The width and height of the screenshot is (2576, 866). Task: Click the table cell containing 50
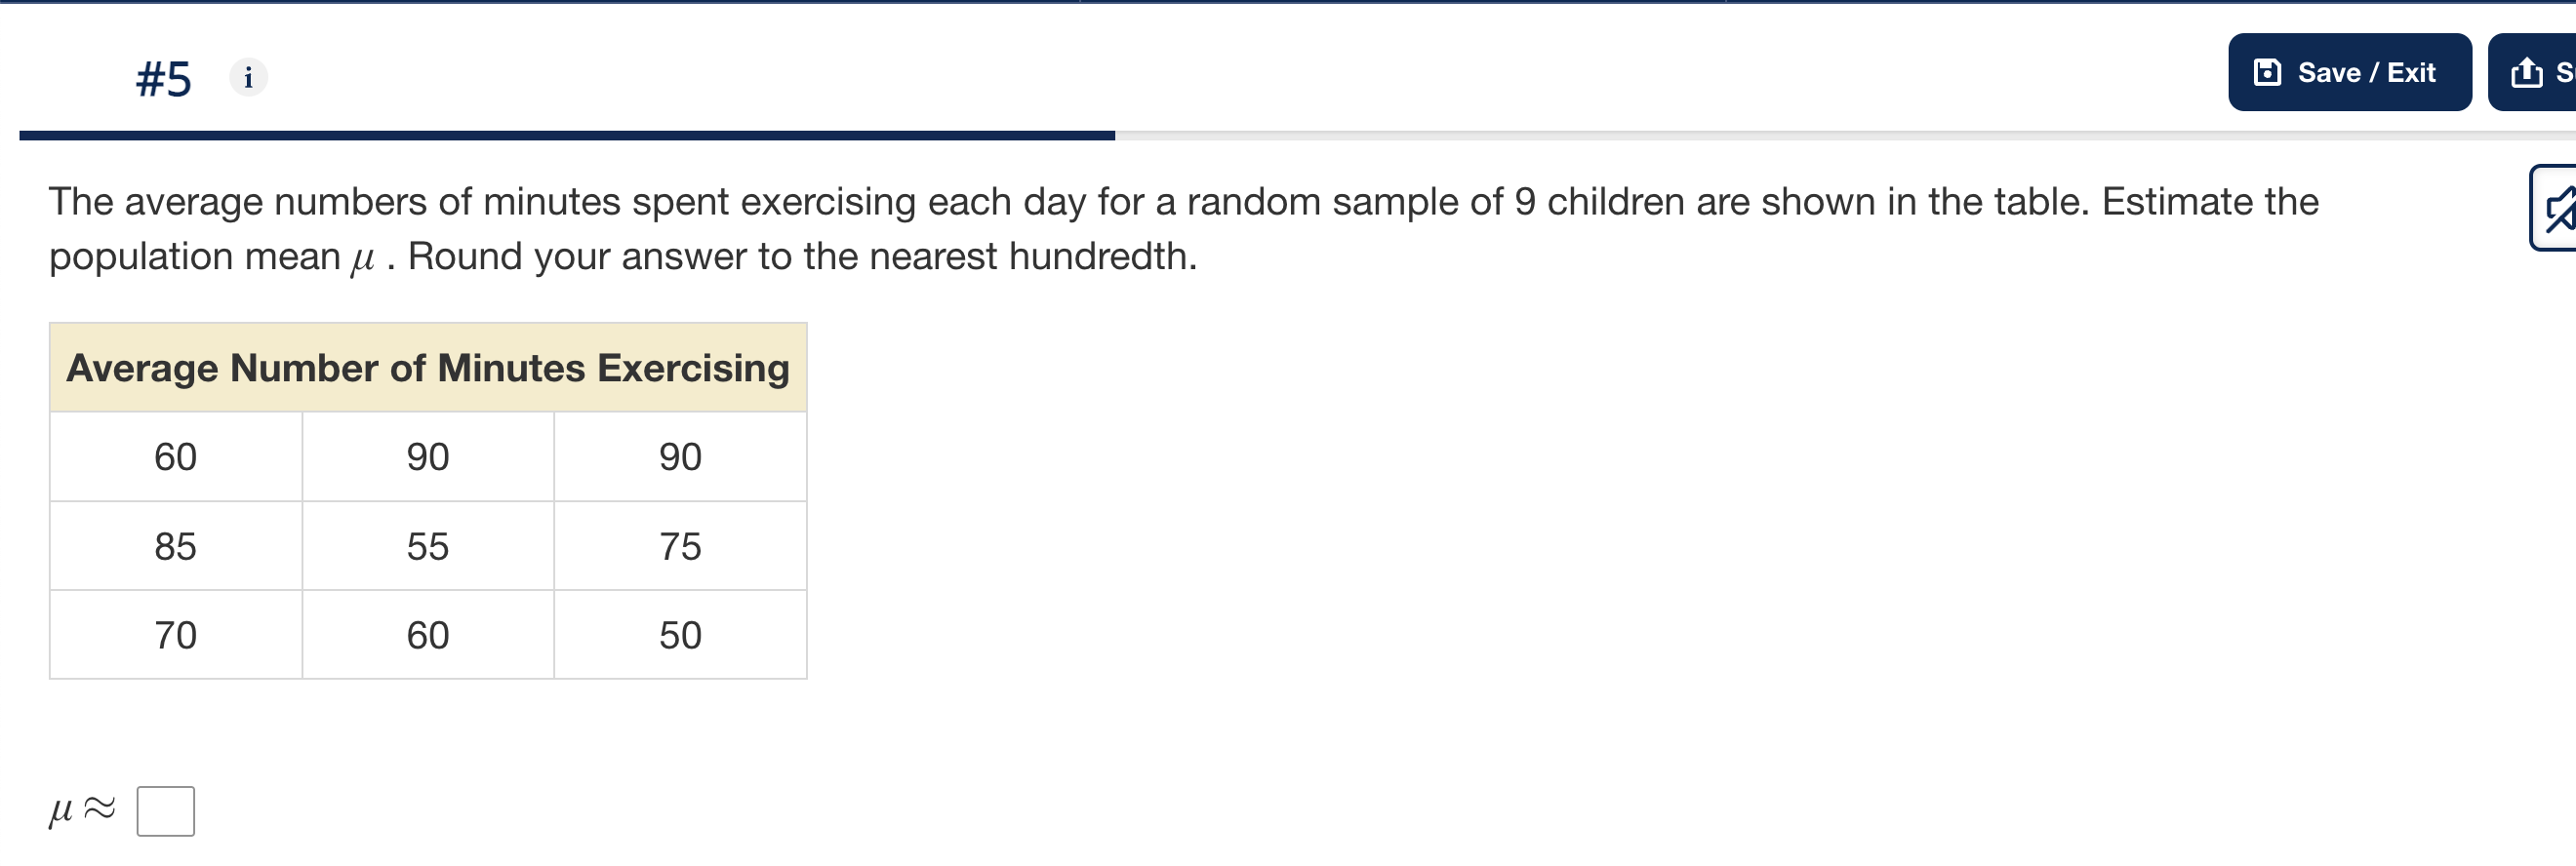click(x=681, y=633)
